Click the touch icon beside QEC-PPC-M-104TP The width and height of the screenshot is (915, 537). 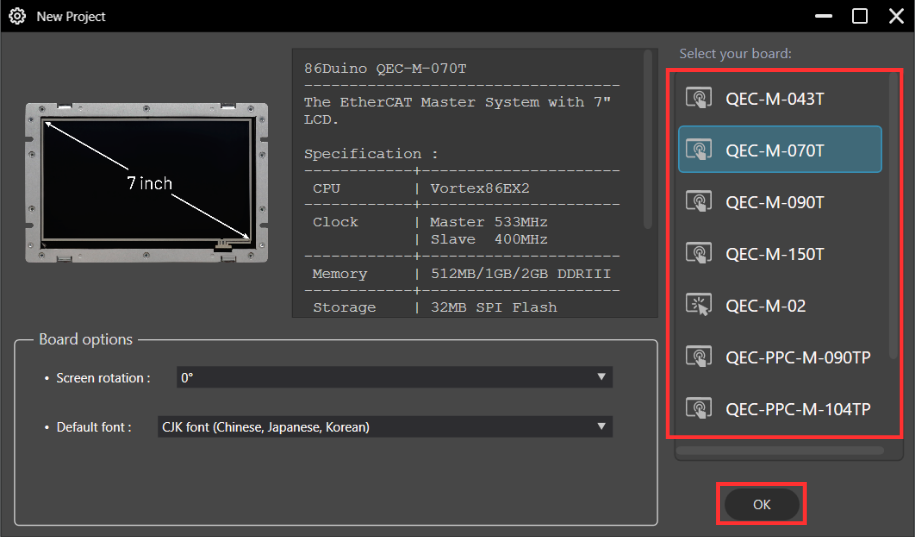[x=699, y=409]
